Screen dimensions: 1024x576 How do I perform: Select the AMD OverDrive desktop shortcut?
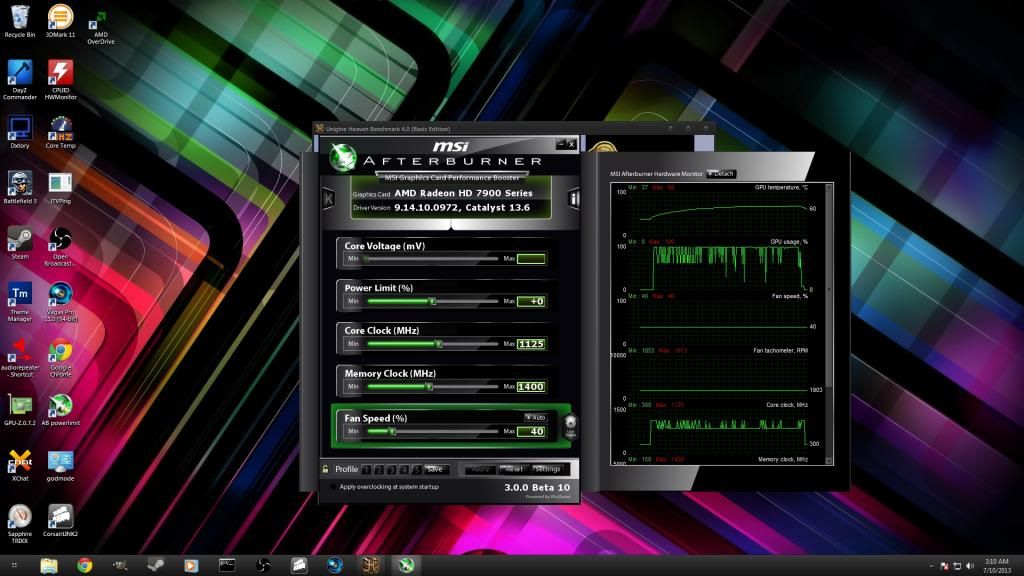point(101,27)
